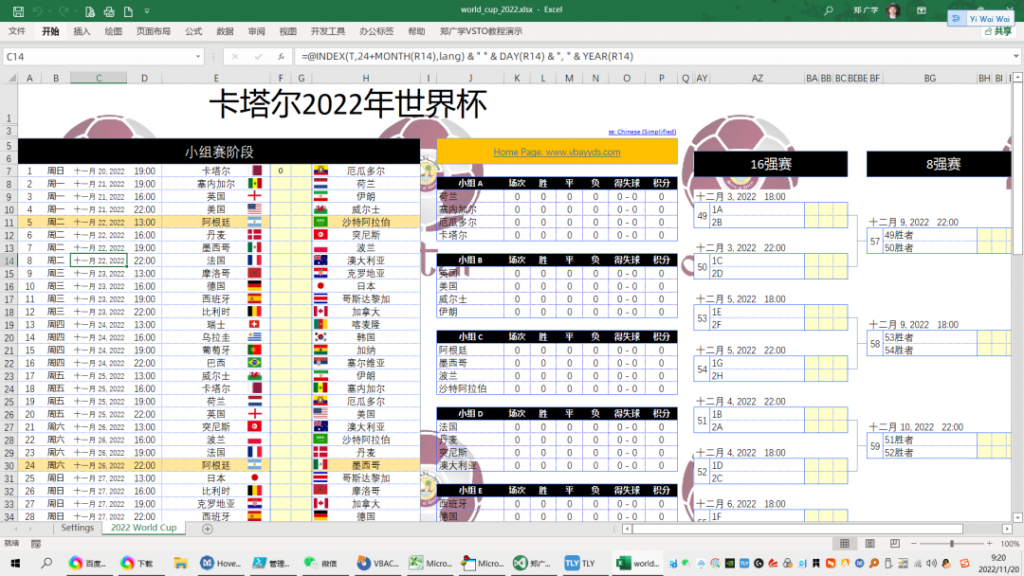Screen dimensions: 1024x576
Task: Open the Insert Function (fx) dialog
Action: tap(281, 57)
